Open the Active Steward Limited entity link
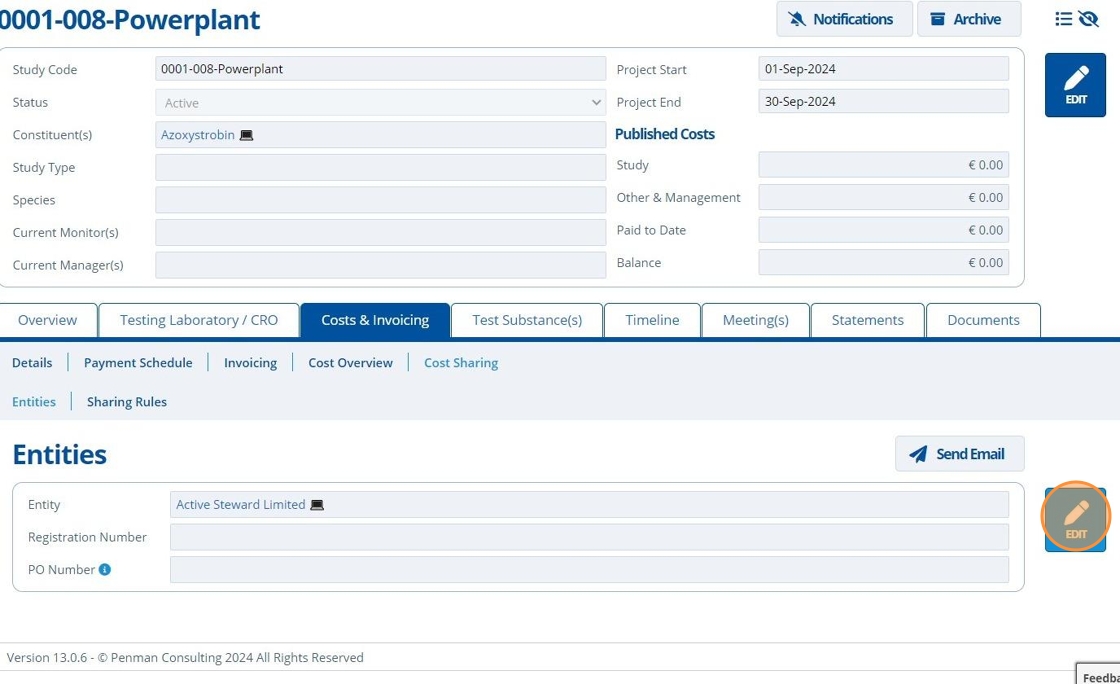The width and height of the screenshot is (1120, 684). (241, 505)
